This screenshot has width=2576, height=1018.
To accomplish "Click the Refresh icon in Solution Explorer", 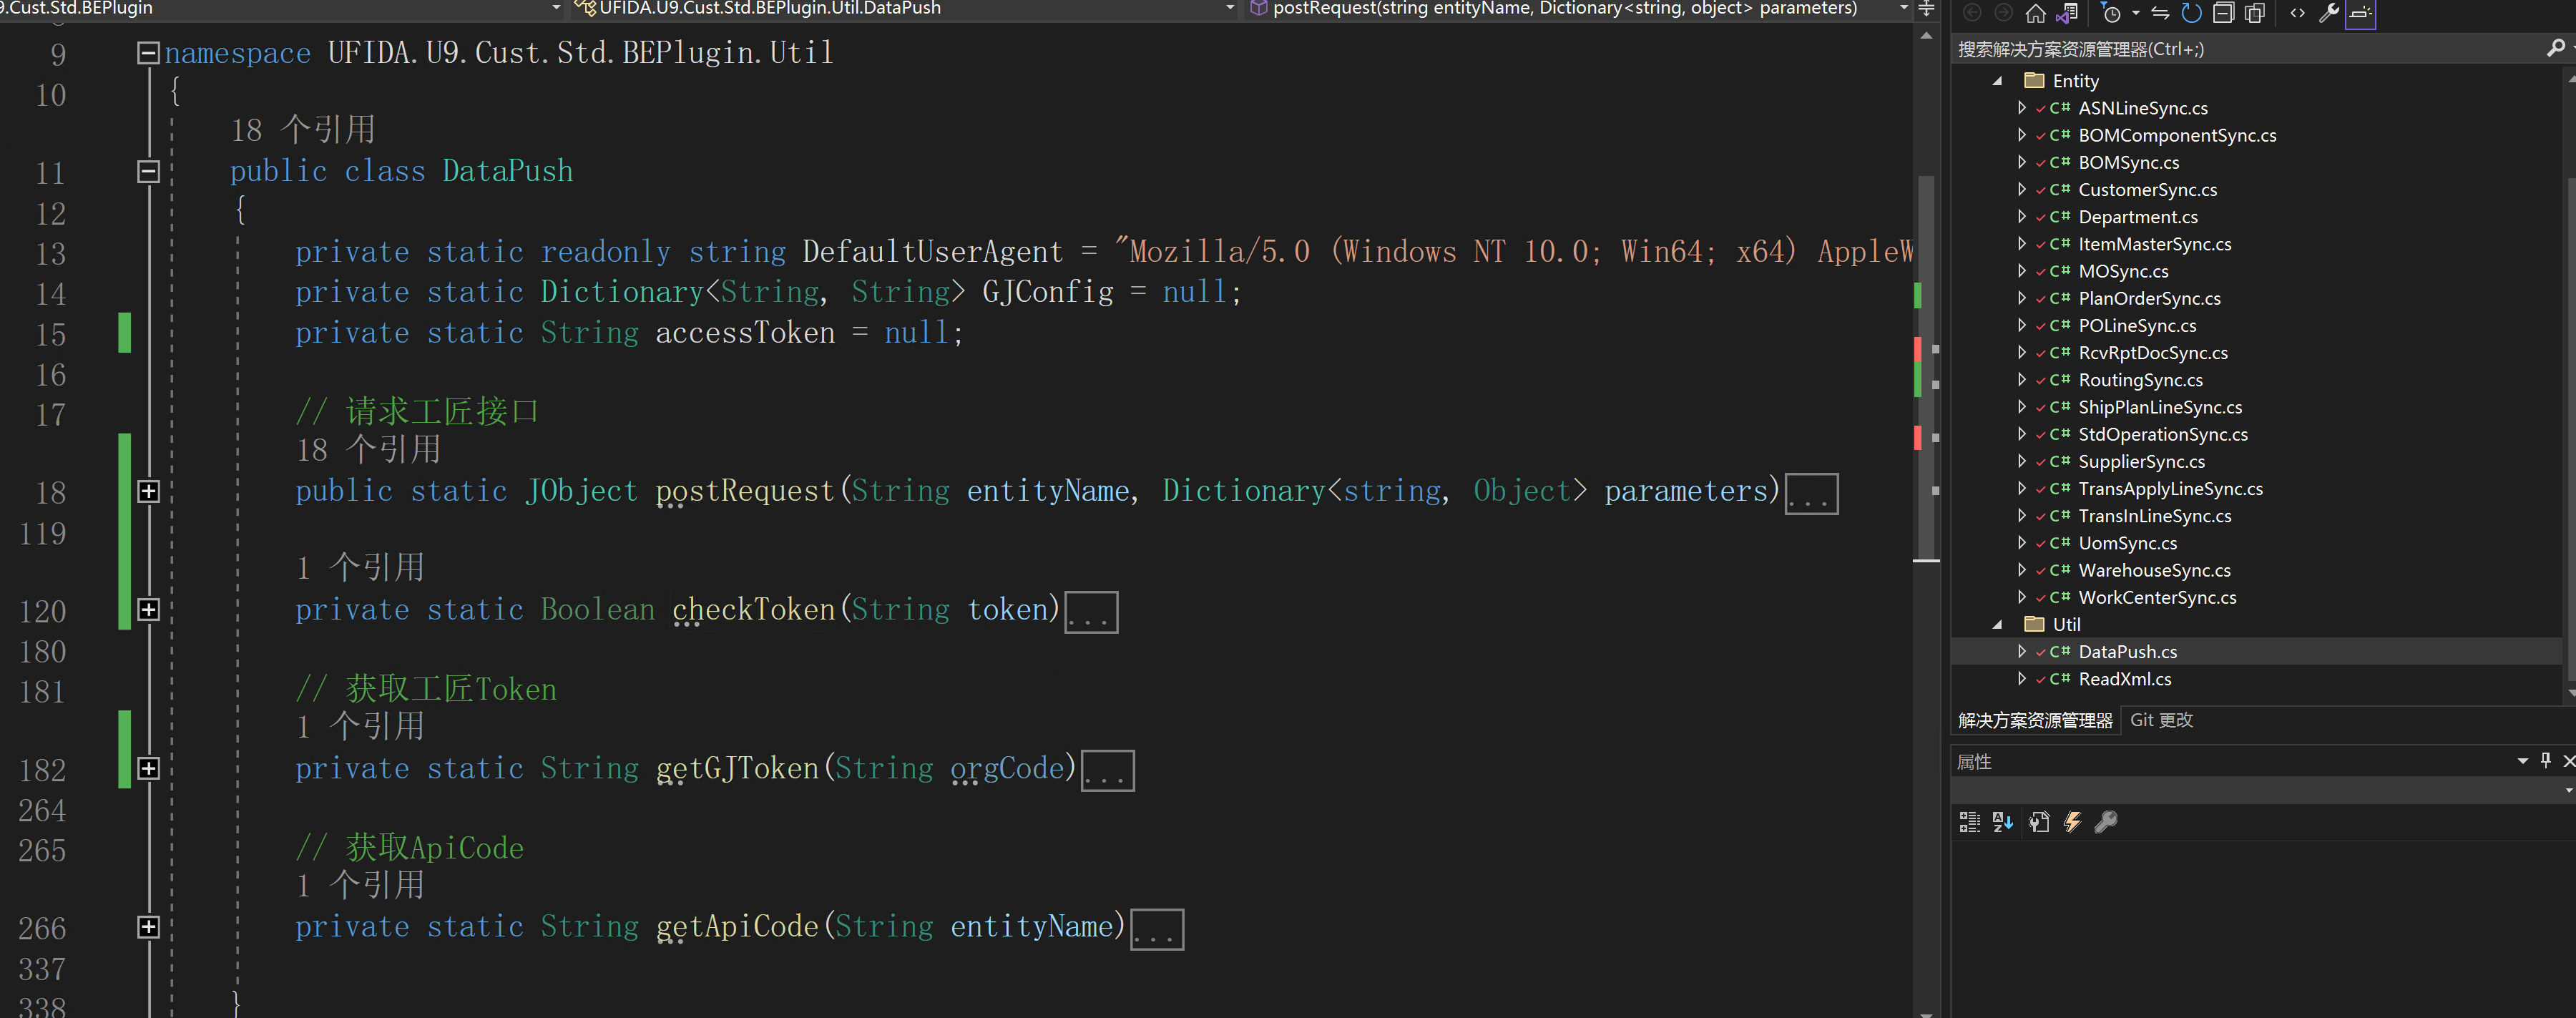I will tap(2191, 13).
